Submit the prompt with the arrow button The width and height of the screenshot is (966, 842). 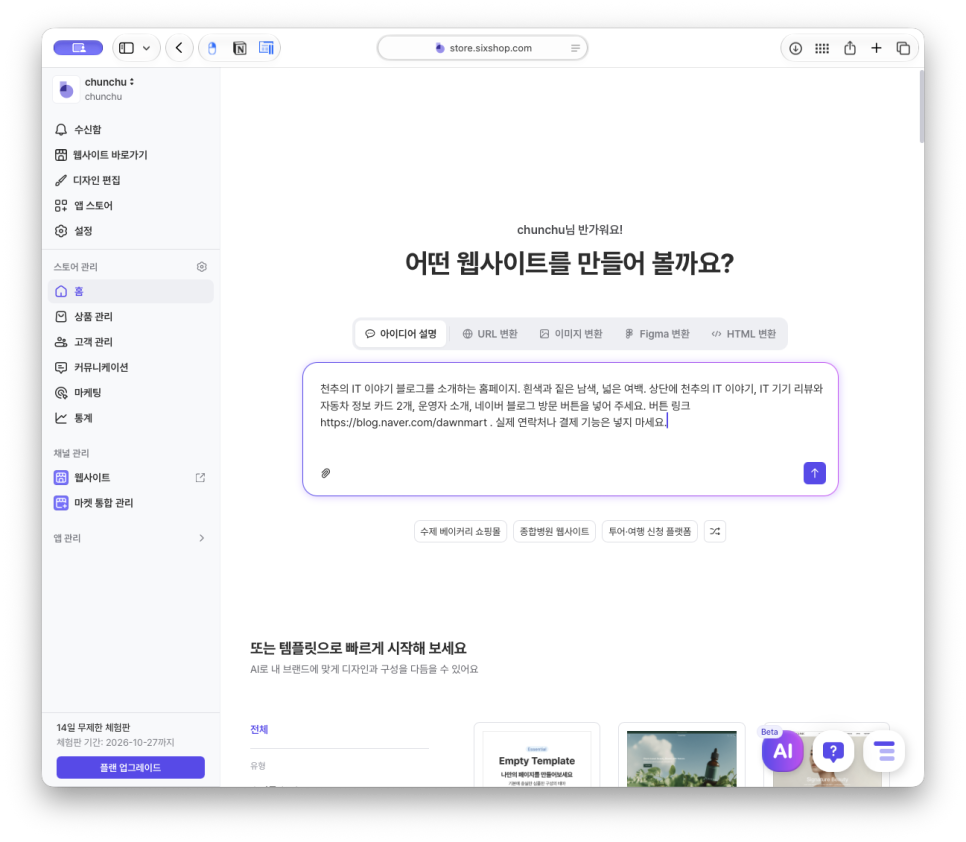pyautogui.click(x=814, y=473)
